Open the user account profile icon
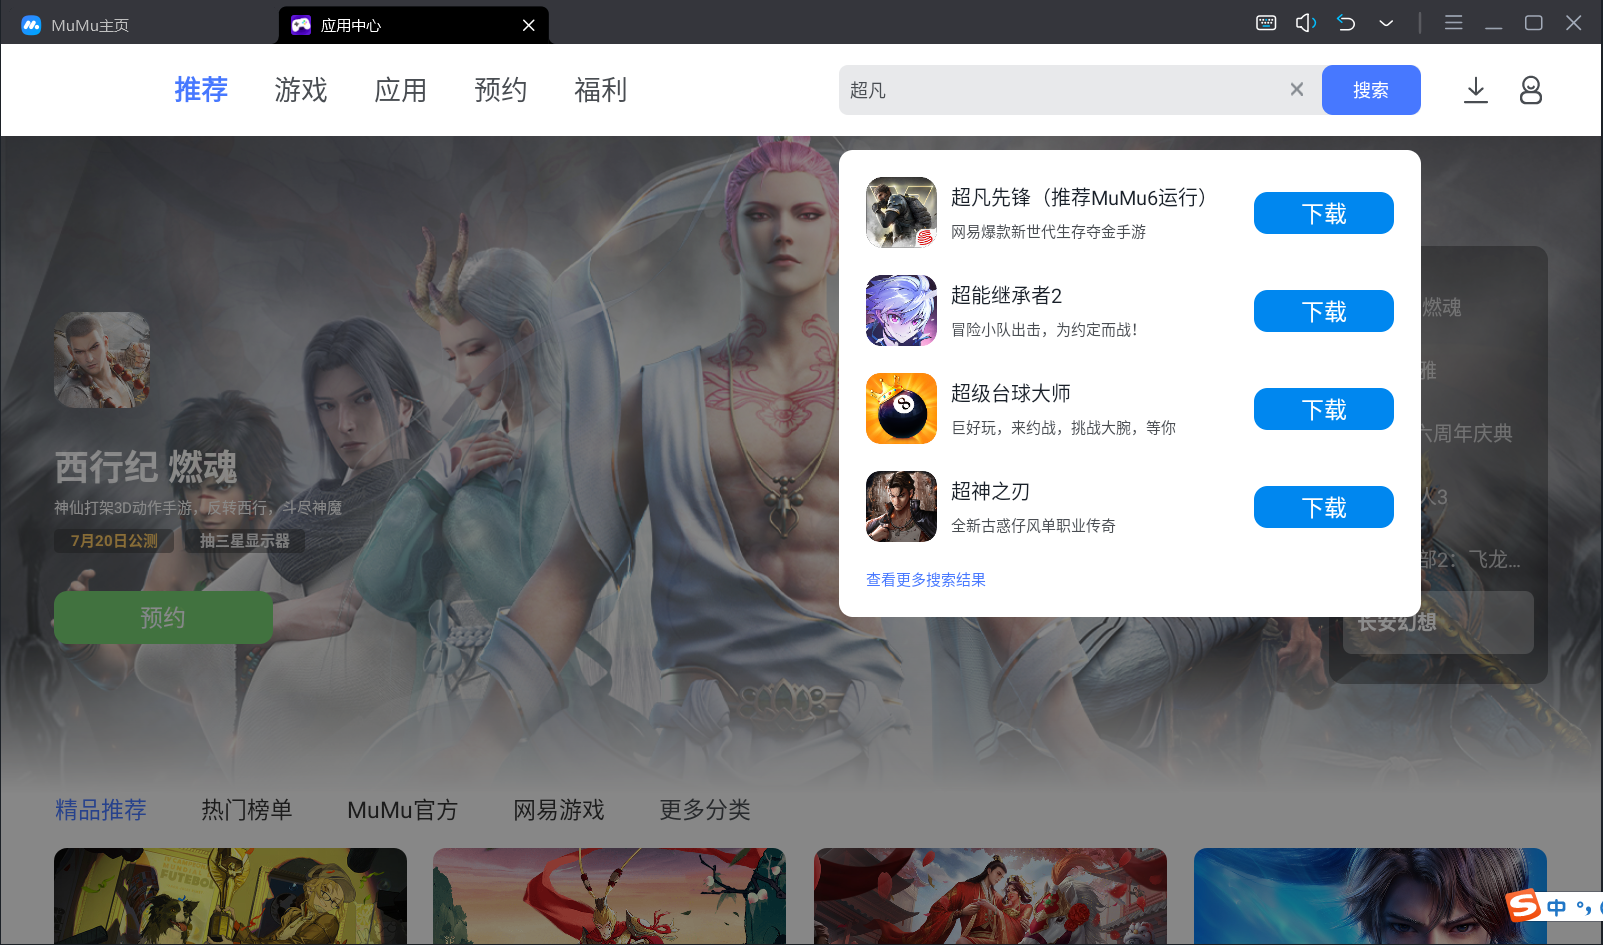 coord(1531,90)
